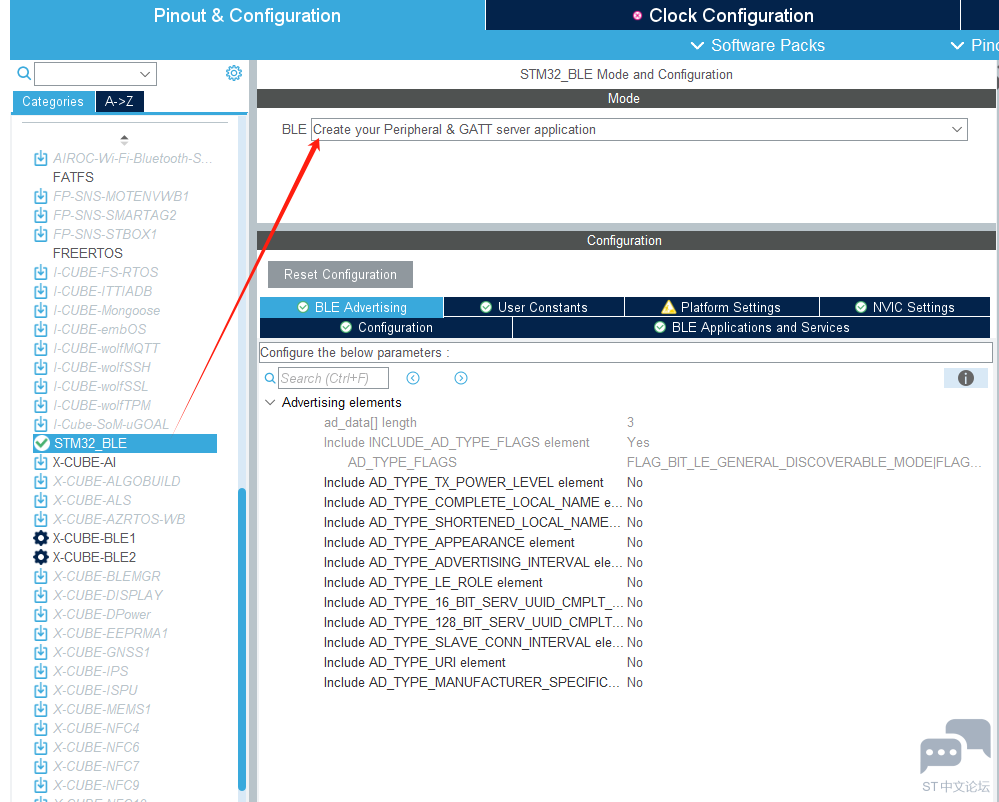
Task: Expand the Software Packs menu
Action: pyautogui.click(x=758, y=45)
